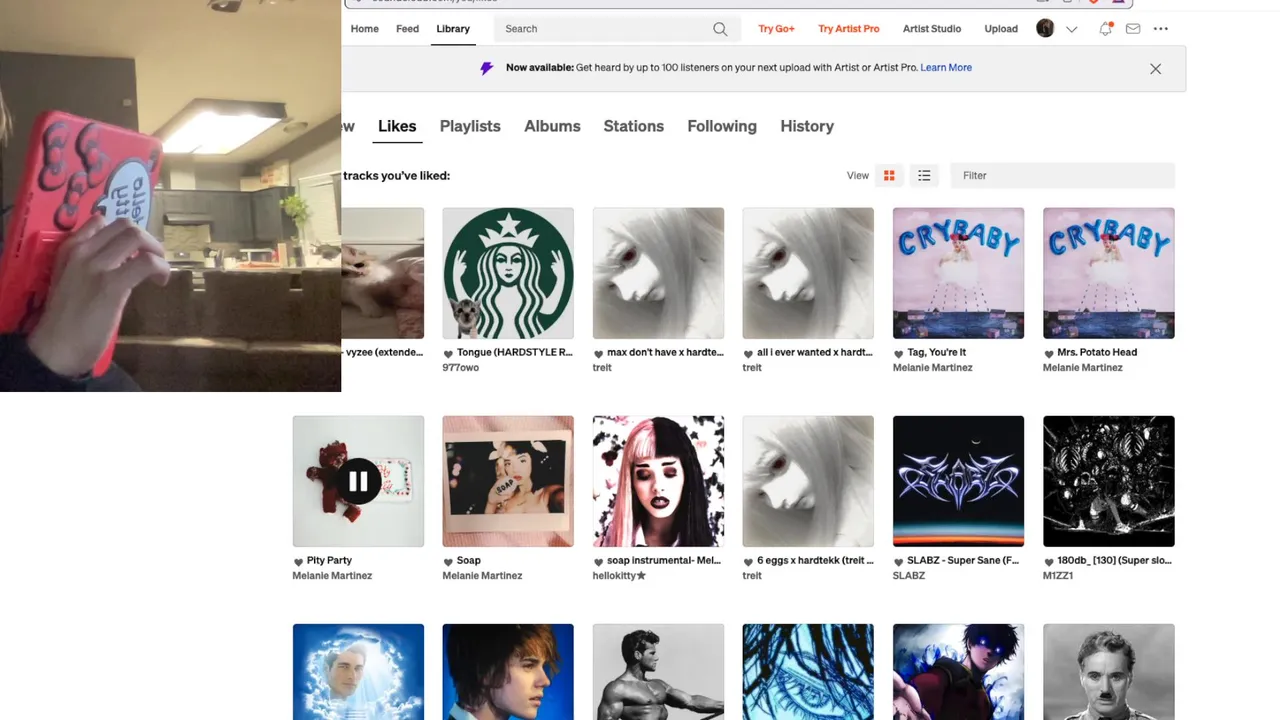Open hellokitty★ artist link
This screenshot has height=720, width=1280.
point(619,576)
